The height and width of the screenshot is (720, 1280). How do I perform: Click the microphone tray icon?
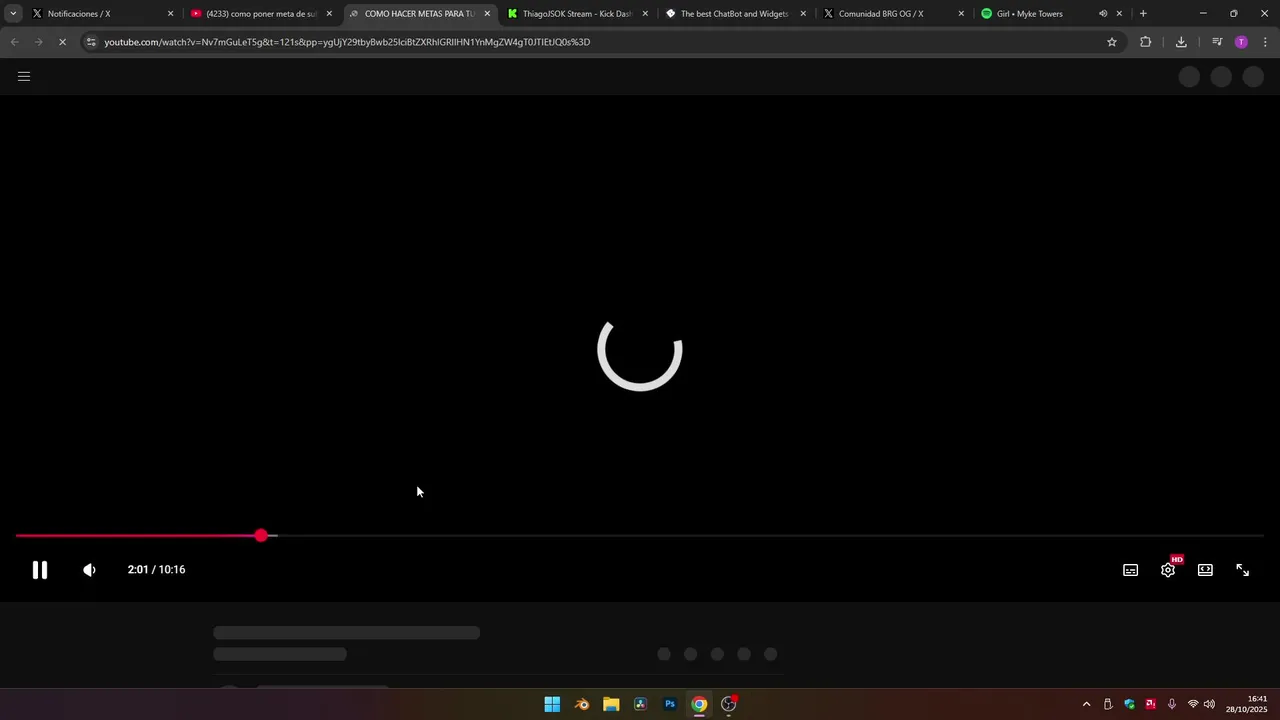(1171, 704)
